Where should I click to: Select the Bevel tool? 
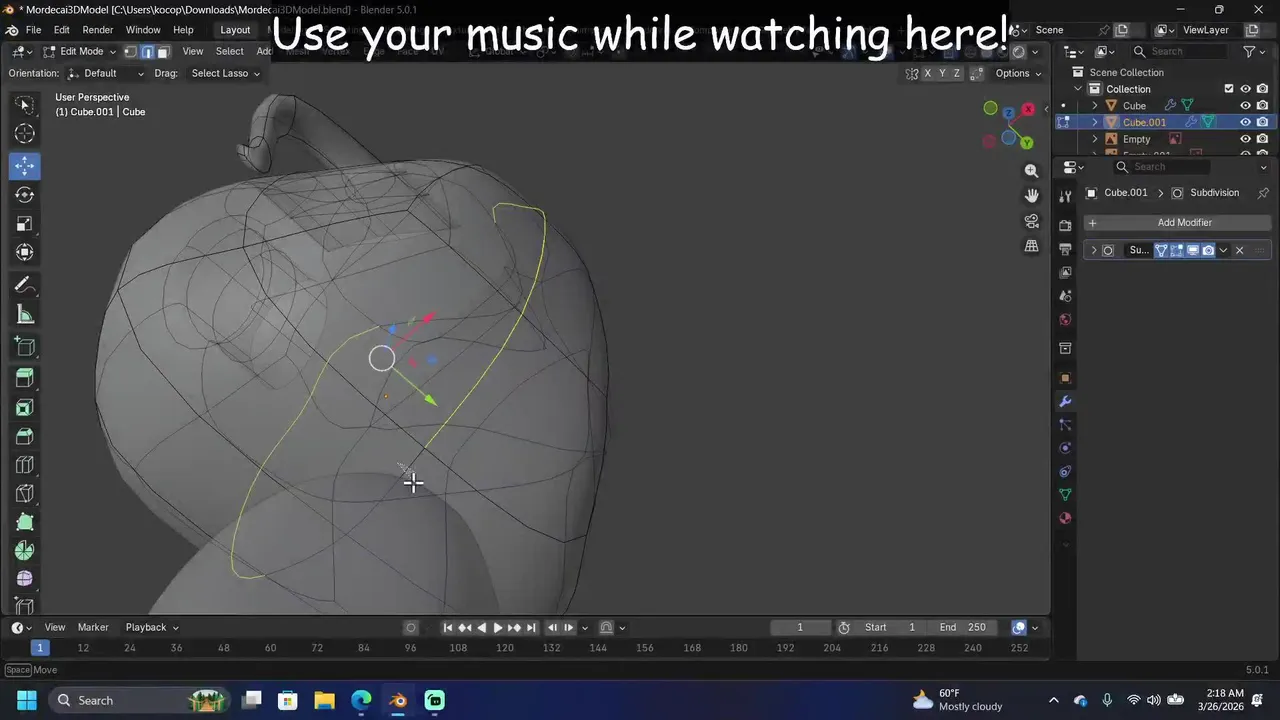pos(25,436)
